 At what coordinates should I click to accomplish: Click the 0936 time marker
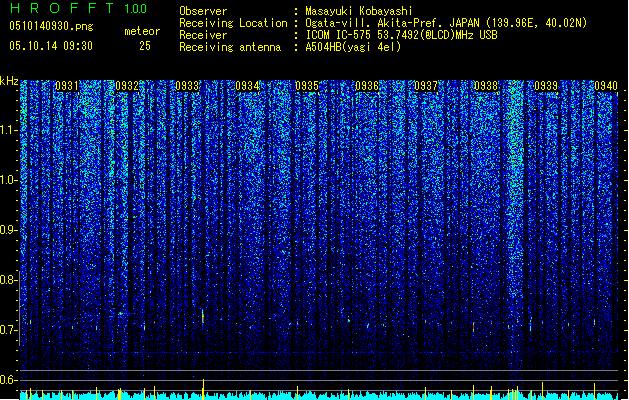coord(367,86)
